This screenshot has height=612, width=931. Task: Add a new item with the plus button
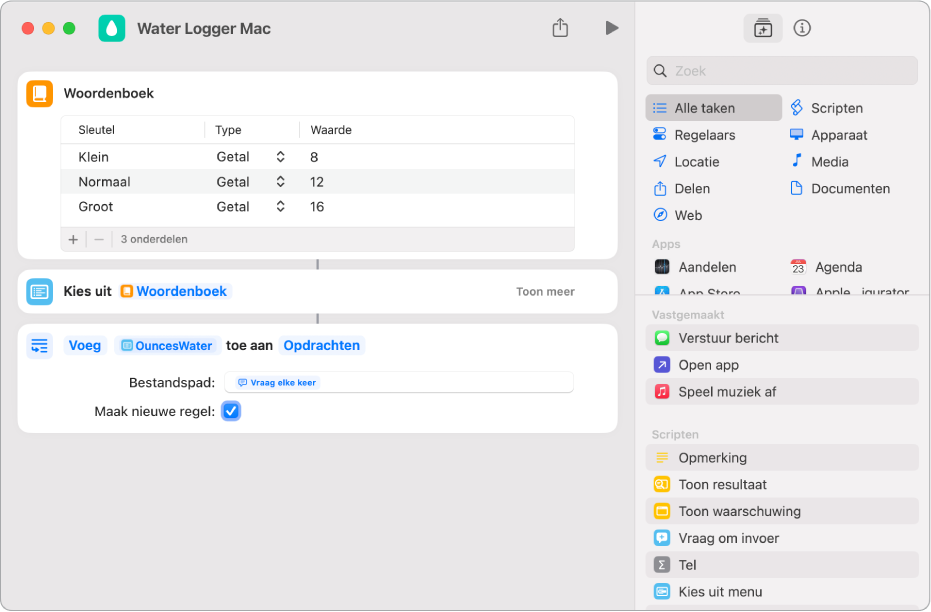73,239
